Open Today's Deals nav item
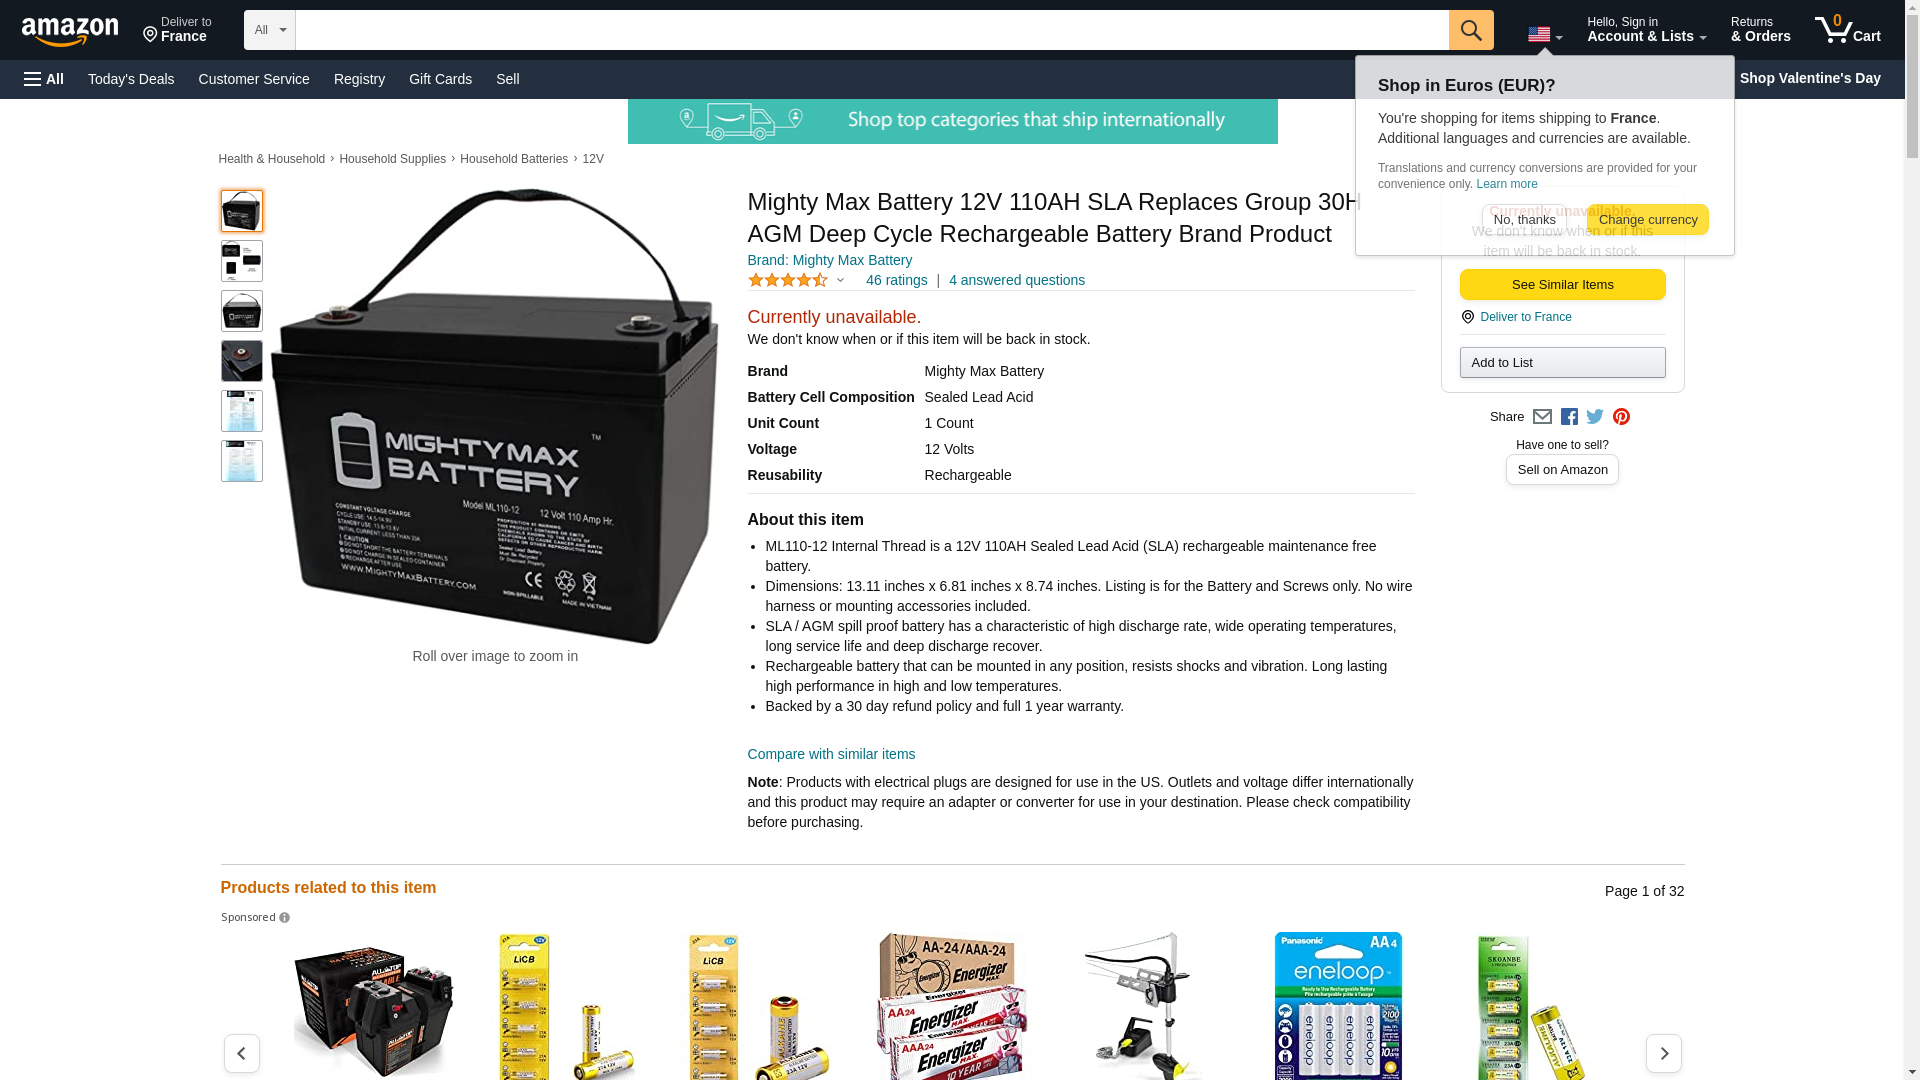 click(131, 79)
